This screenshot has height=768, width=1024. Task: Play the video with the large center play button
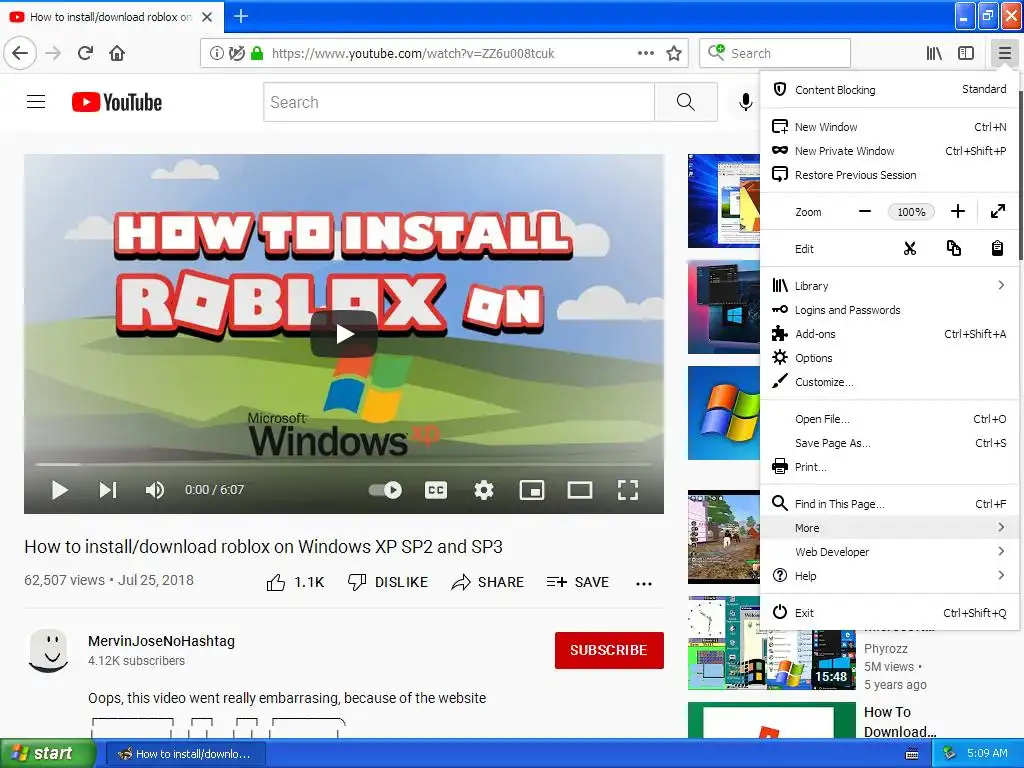point(344,334)
